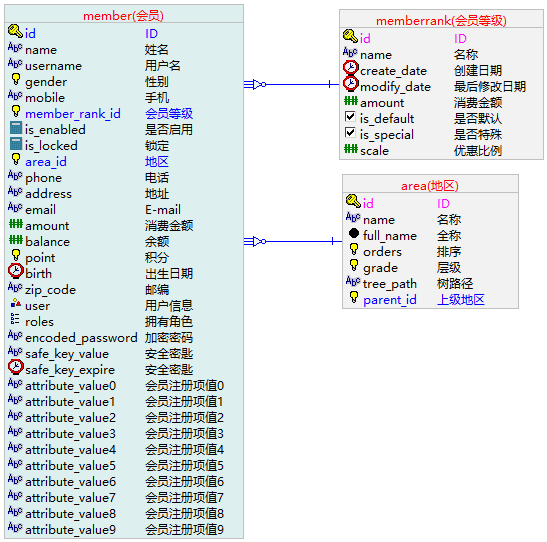This screenshot has width=547, height=542.
Task: Select the mobile field name
Action: coord(45,98)
